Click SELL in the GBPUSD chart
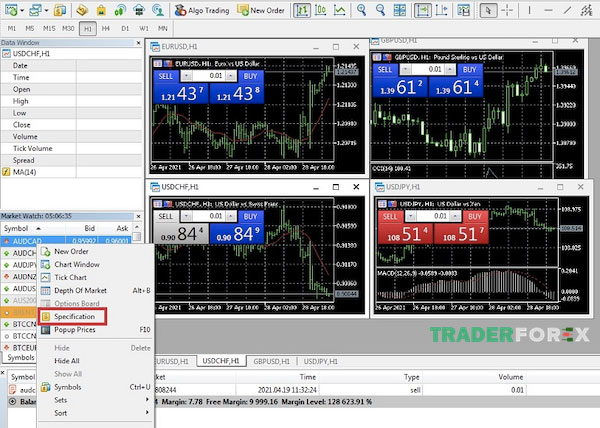This screenshot has width=600, height=428. pyautogui.click(x=385, y=70)
